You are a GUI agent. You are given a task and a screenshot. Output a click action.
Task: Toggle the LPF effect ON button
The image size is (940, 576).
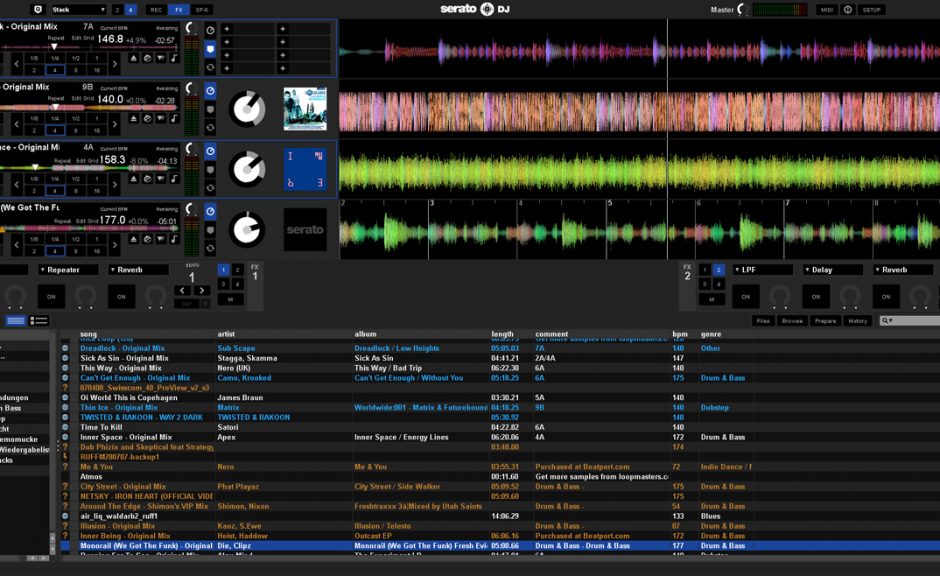[745, 296]
